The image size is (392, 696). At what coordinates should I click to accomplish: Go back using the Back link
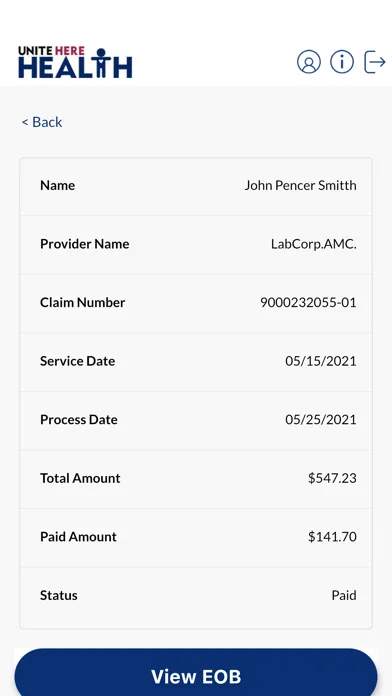pyautogui.click(x=42, y=122)
